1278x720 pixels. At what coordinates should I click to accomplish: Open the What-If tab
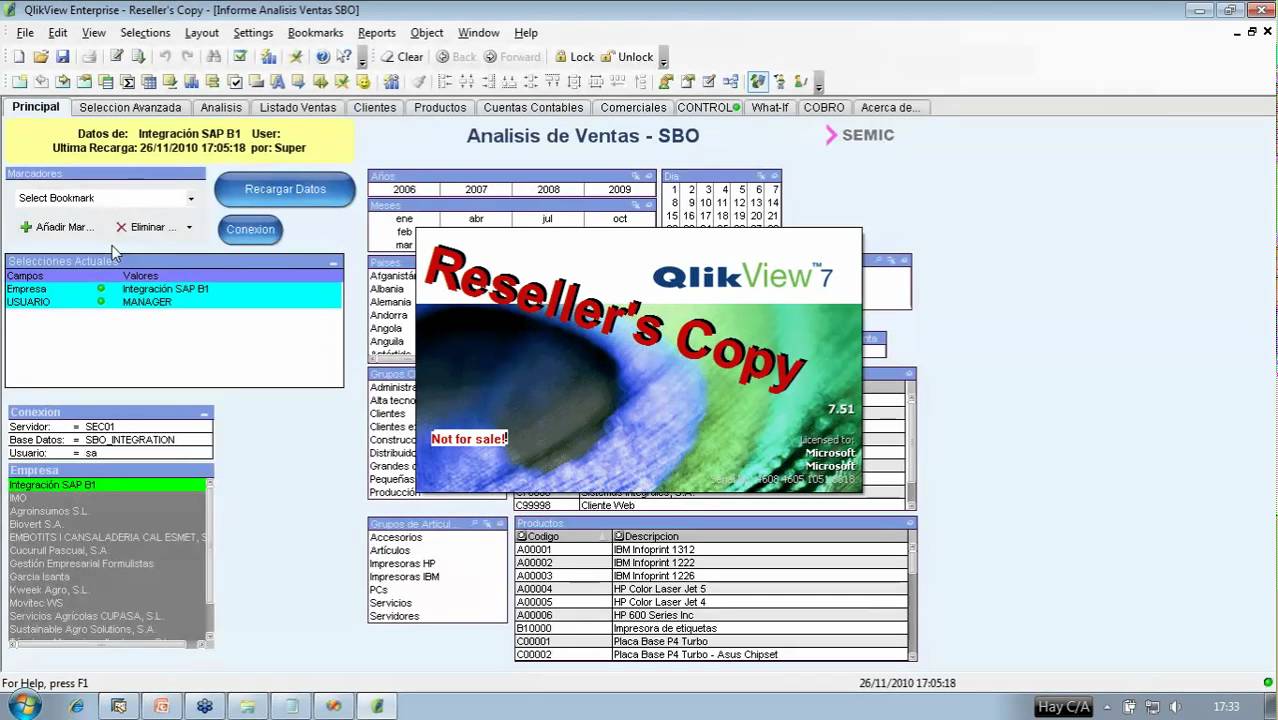(770, 107)
